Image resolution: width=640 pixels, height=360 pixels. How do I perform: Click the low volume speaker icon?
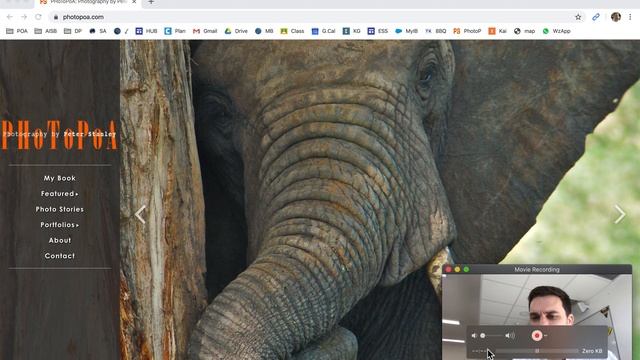474,336
